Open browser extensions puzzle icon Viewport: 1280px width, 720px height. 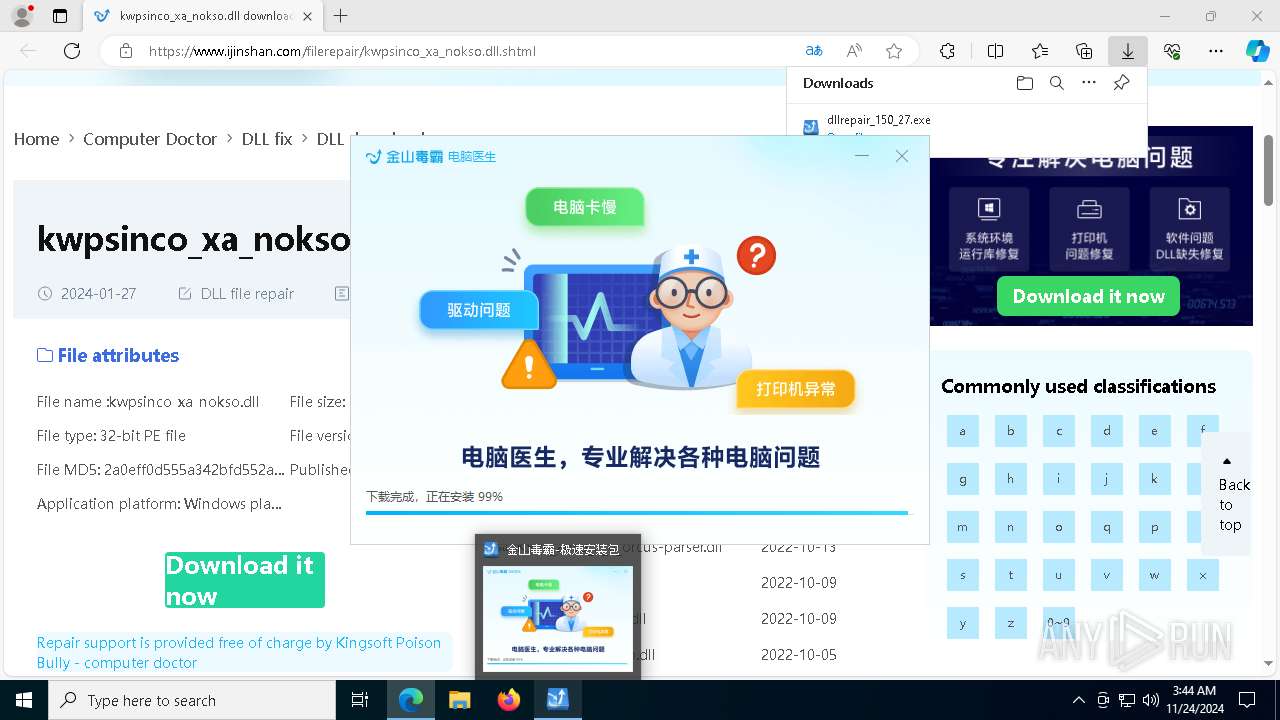(947, 51)
